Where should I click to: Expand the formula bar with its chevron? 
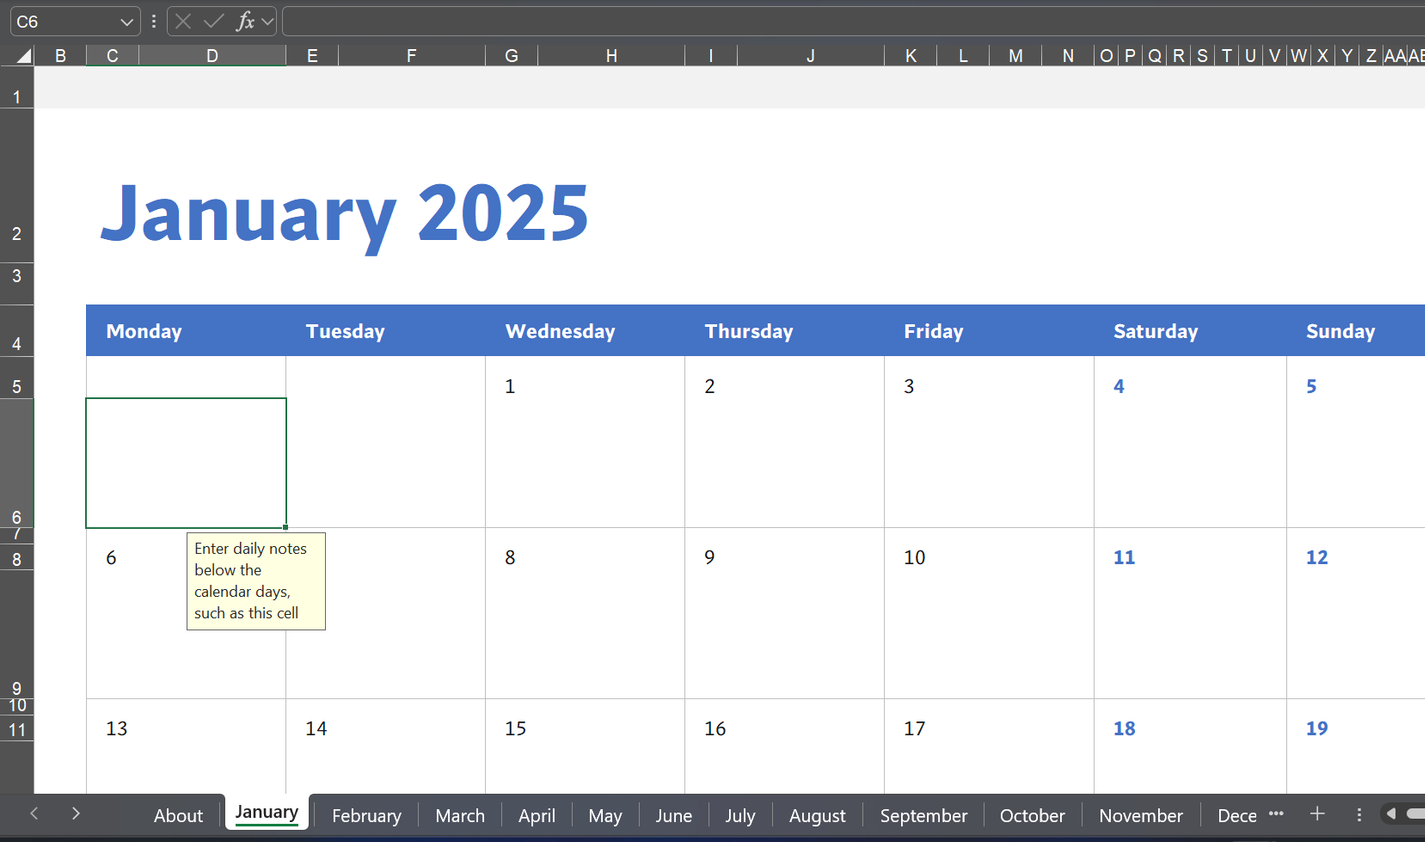[268, 20]
